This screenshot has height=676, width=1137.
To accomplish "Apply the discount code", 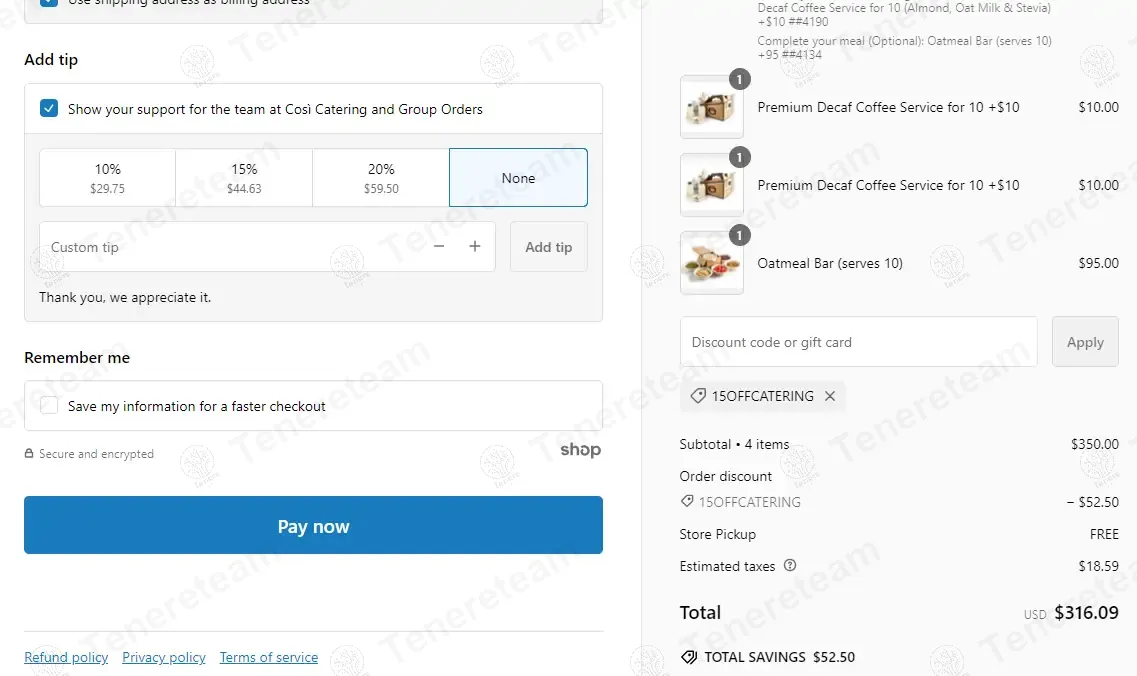I will click(x=1085, y=342).
